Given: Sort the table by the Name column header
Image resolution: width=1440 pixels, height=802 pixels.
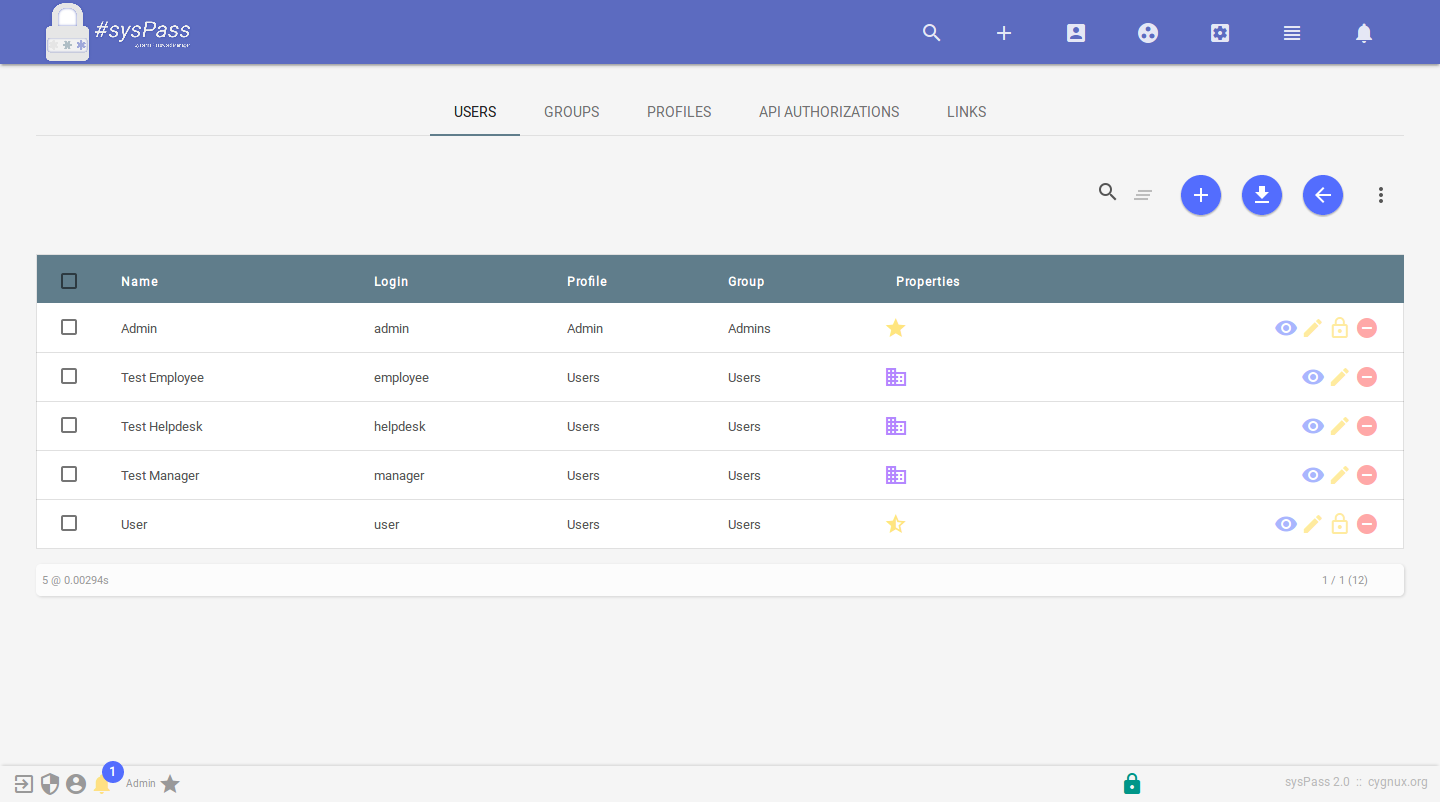Looking at the screenshot, I should pos(140,281).
